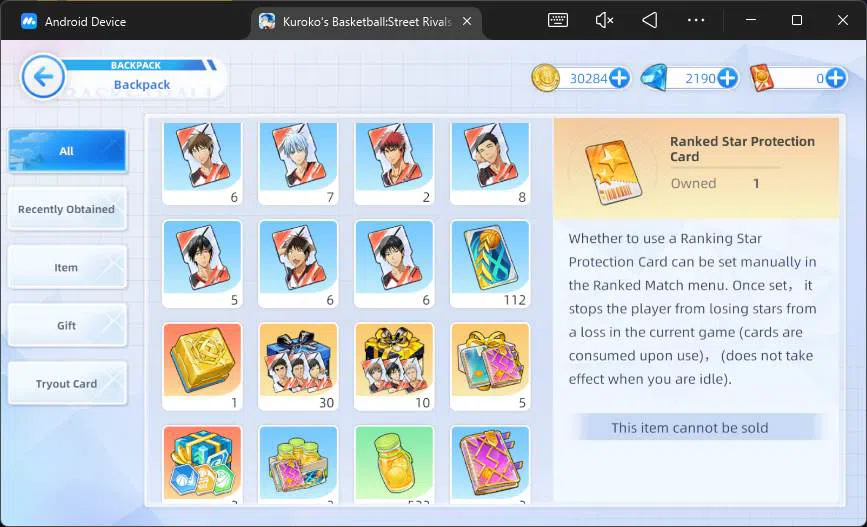Select the blue gift box with badges item
Image resolution: width=867 pixels, height=527 pixels.
[202, 465]
